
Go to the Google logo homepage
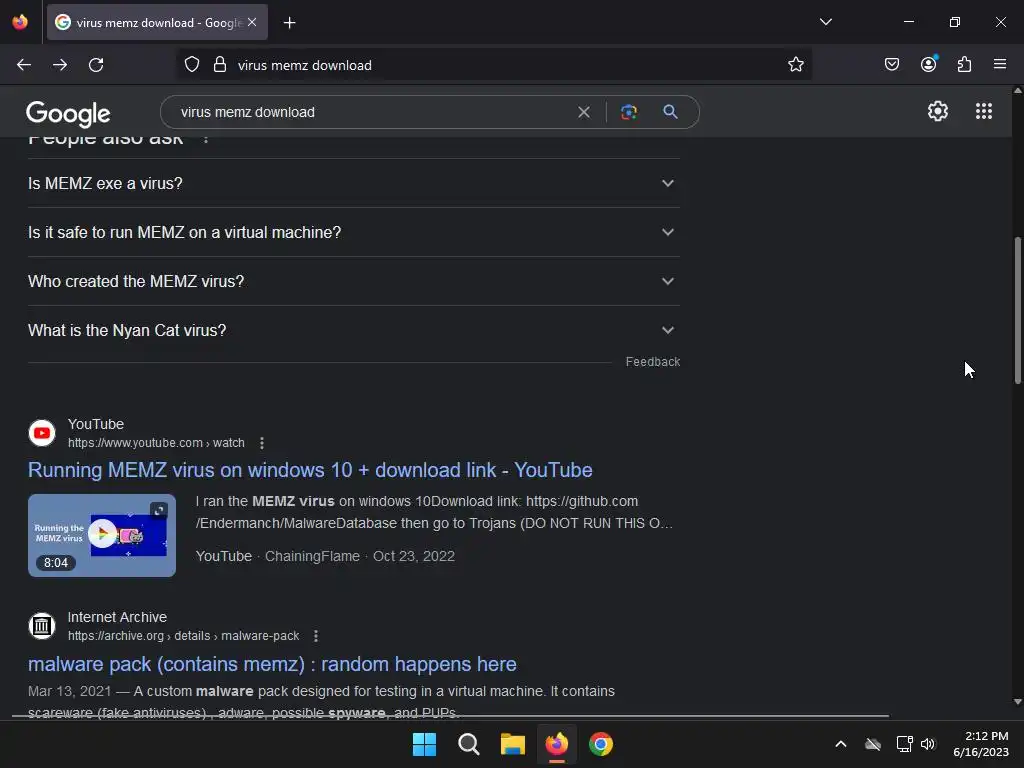pyautogui.click(x=69, y=114)
